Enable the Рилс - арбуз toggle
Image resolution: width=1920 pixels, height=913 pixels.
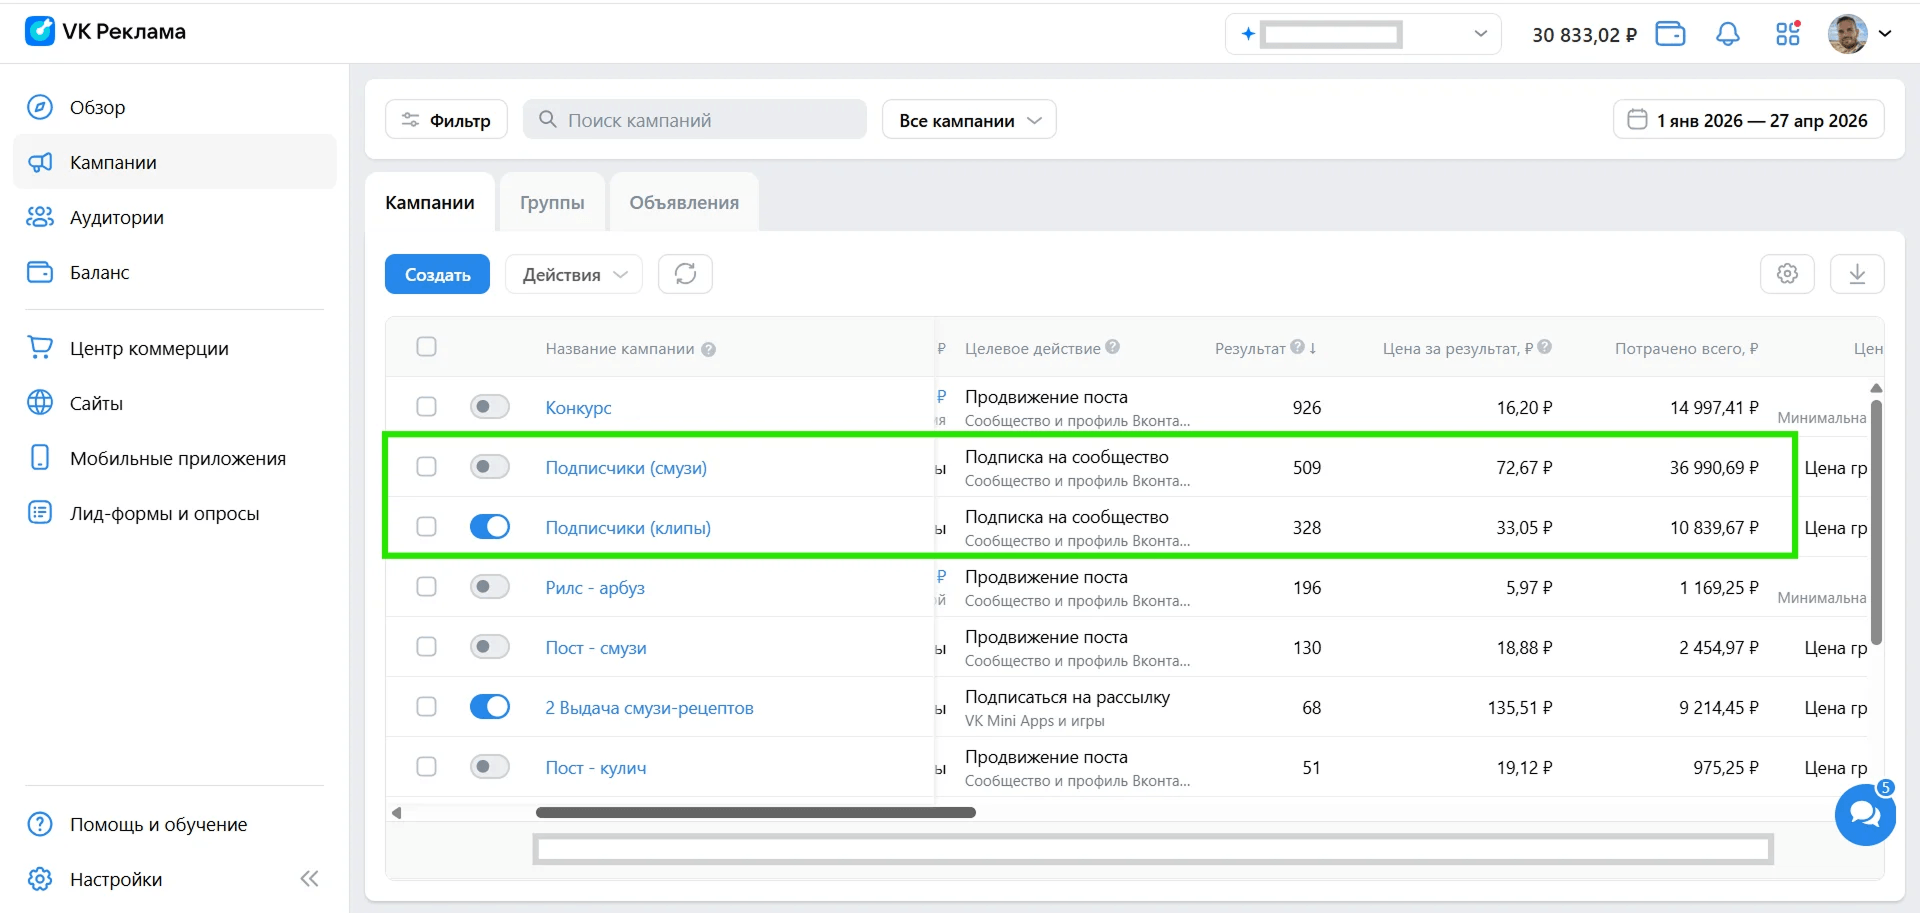point(490,587)
